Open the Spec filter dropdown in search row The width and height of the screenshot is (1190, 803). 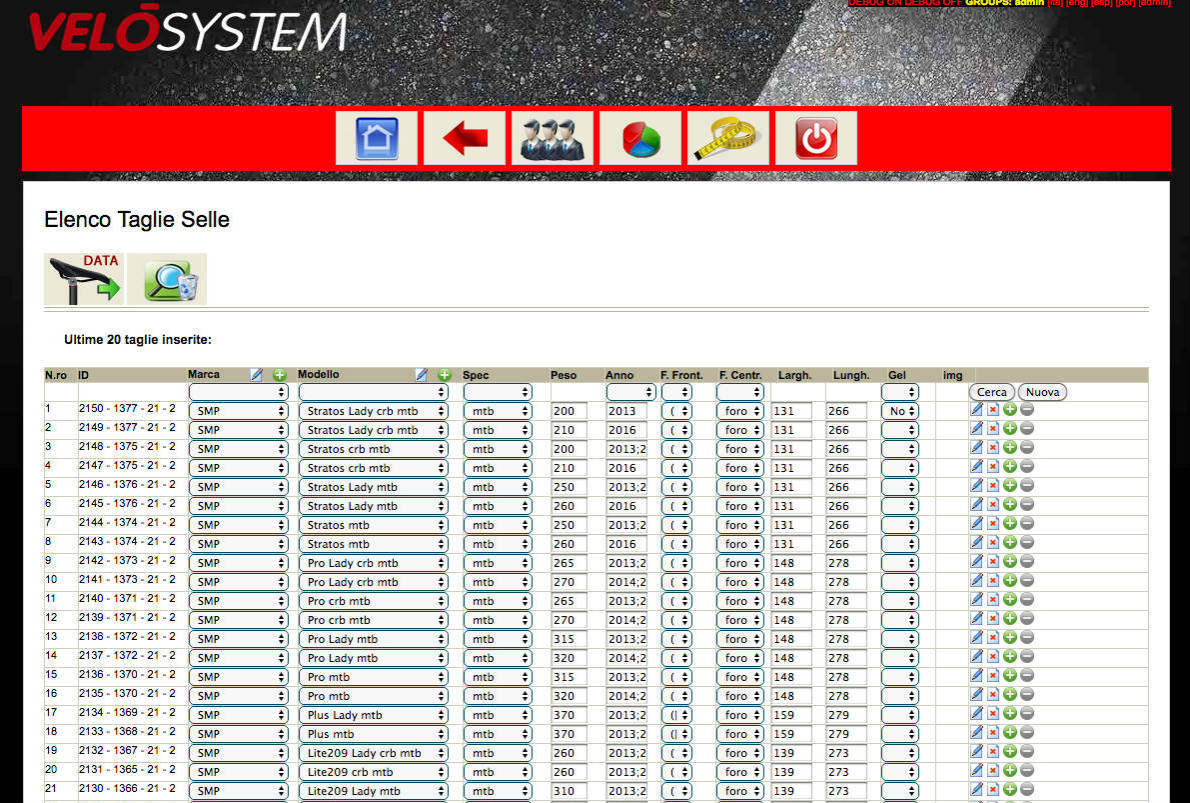[497, 392]
